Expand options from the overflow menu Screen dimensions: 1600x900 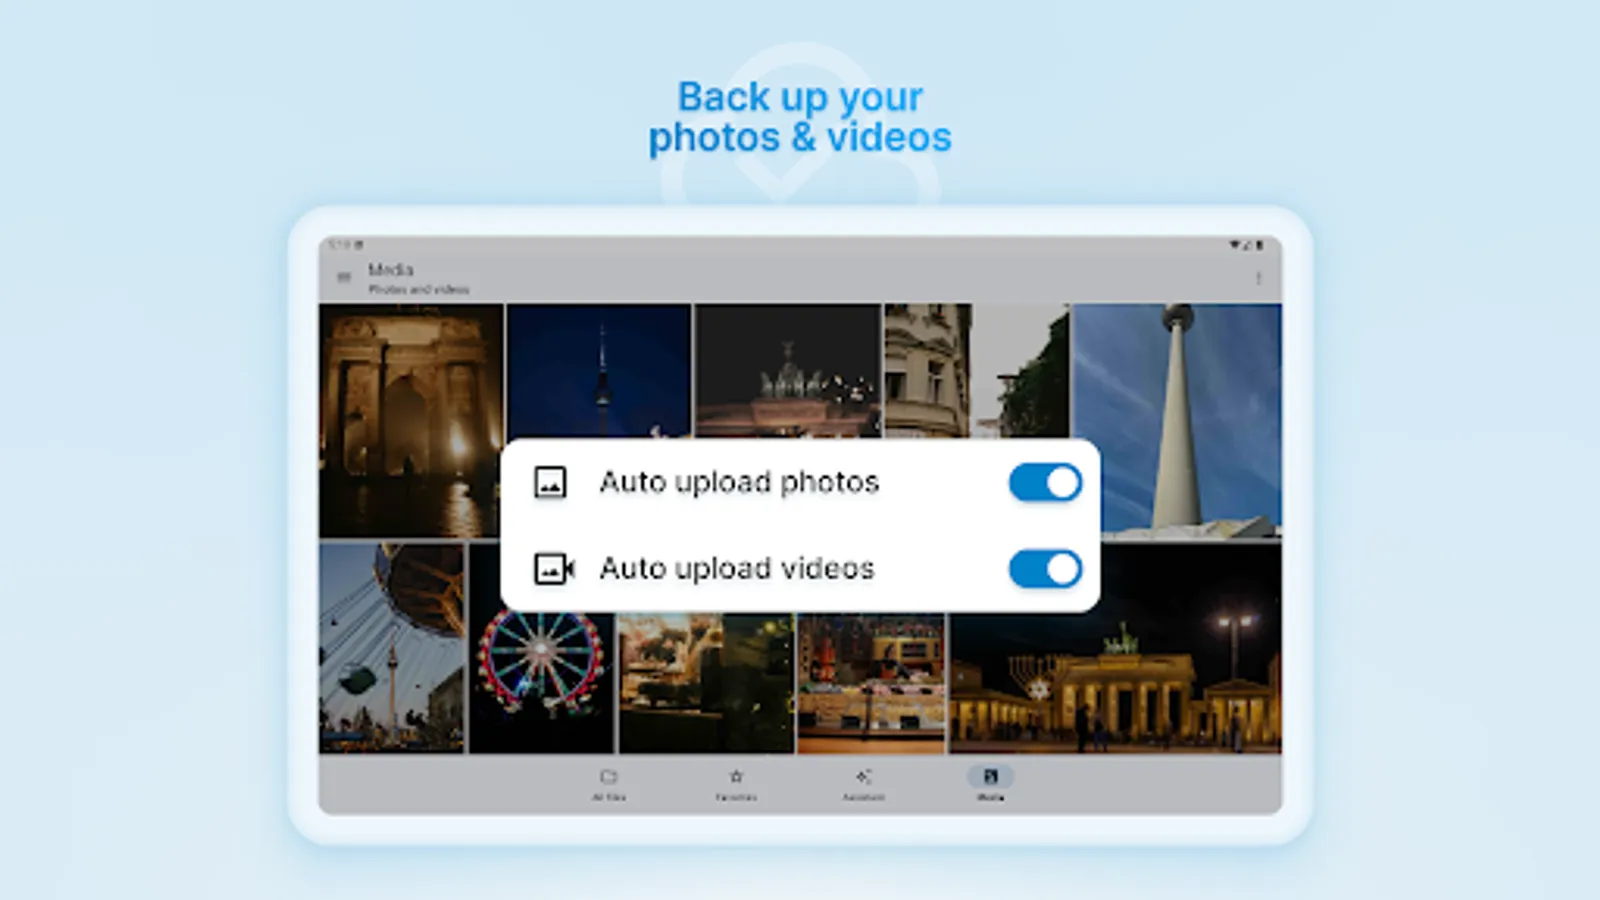point(1259,278)
